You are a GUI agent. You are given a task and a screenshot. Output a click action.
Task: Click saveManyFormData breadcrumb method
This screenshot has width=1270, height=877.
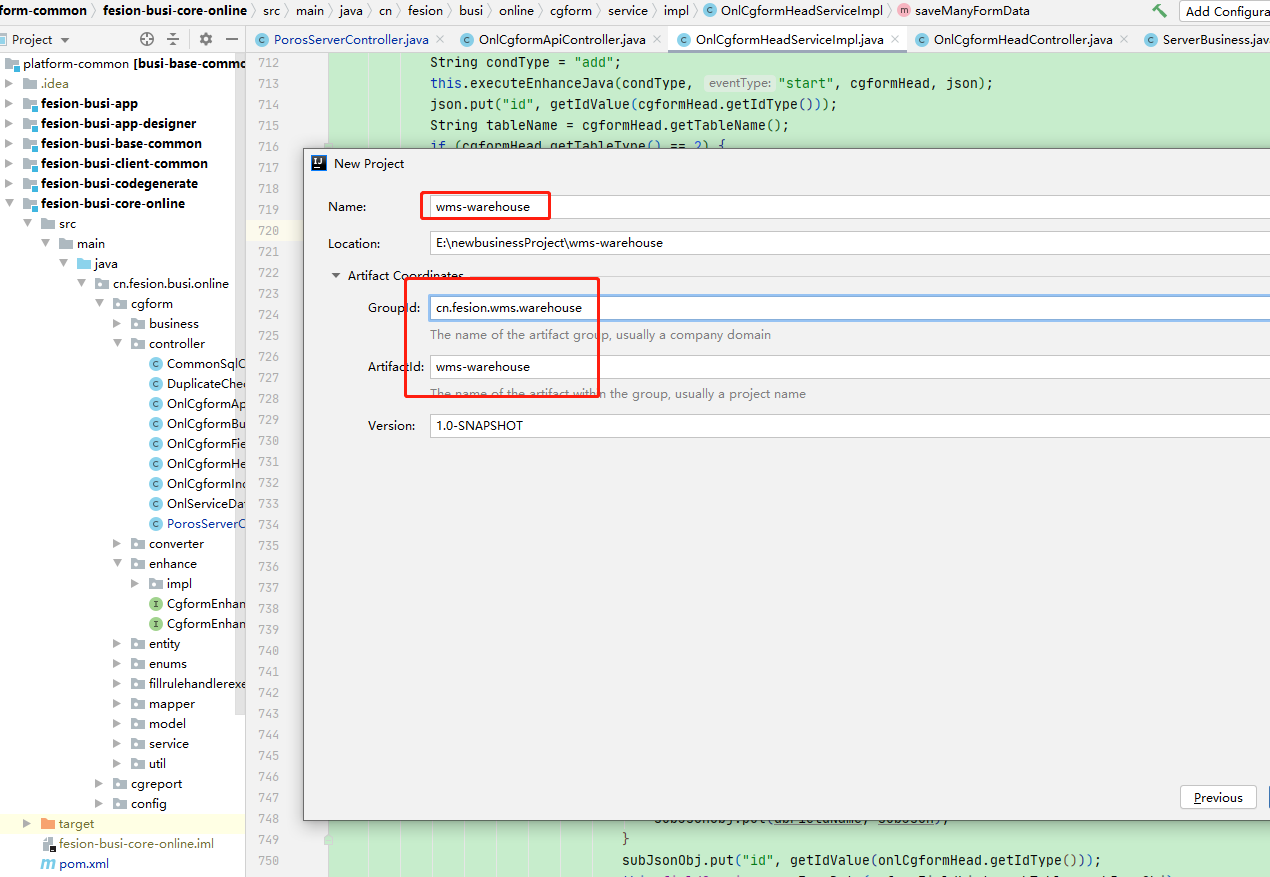[x=973, y=10]
